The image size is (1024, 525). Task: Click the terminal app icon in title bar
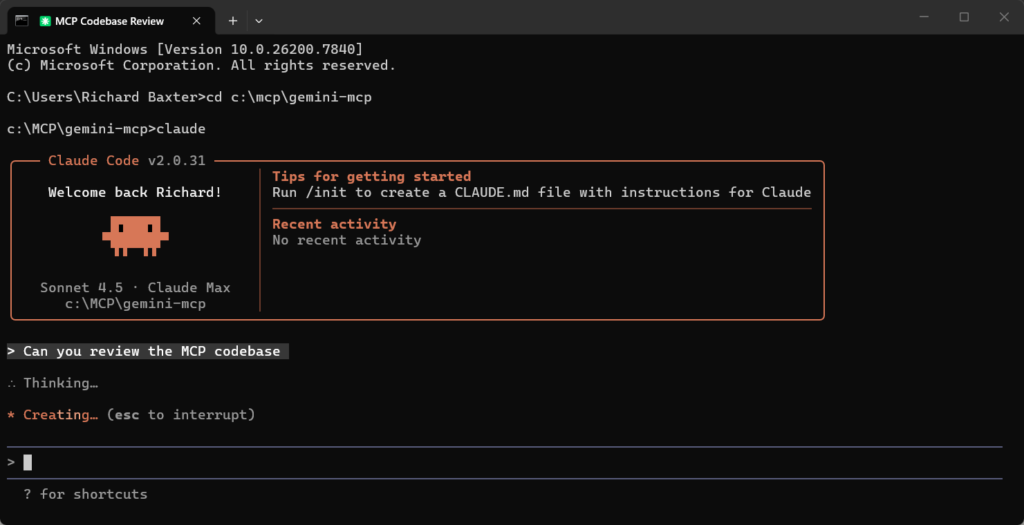pyautogui.click(x=21, y=18)
